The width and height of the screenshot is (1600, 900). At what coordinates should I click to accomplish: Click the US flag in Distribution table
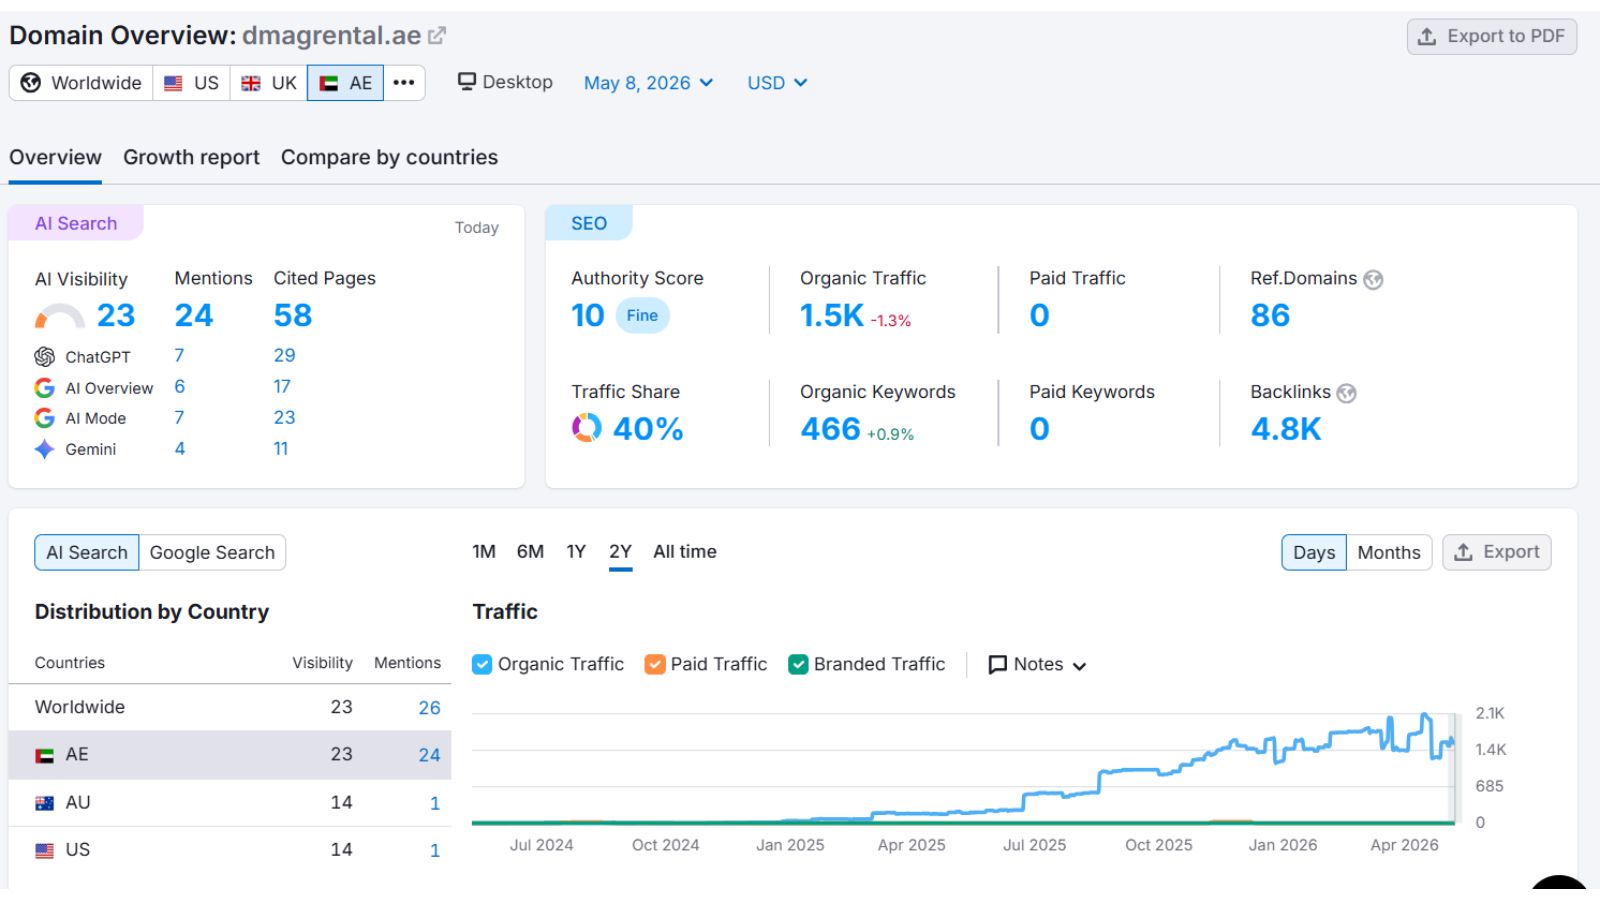pyautogui.click(x=45, y=851)
